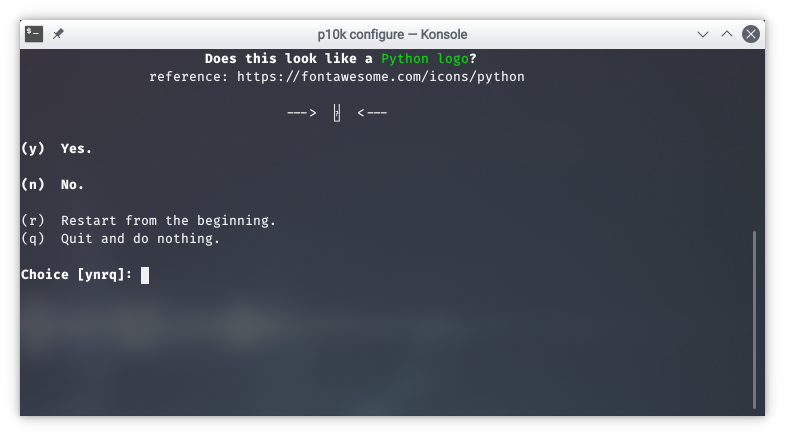Click the green "Python logo" text

pos(425,59)
